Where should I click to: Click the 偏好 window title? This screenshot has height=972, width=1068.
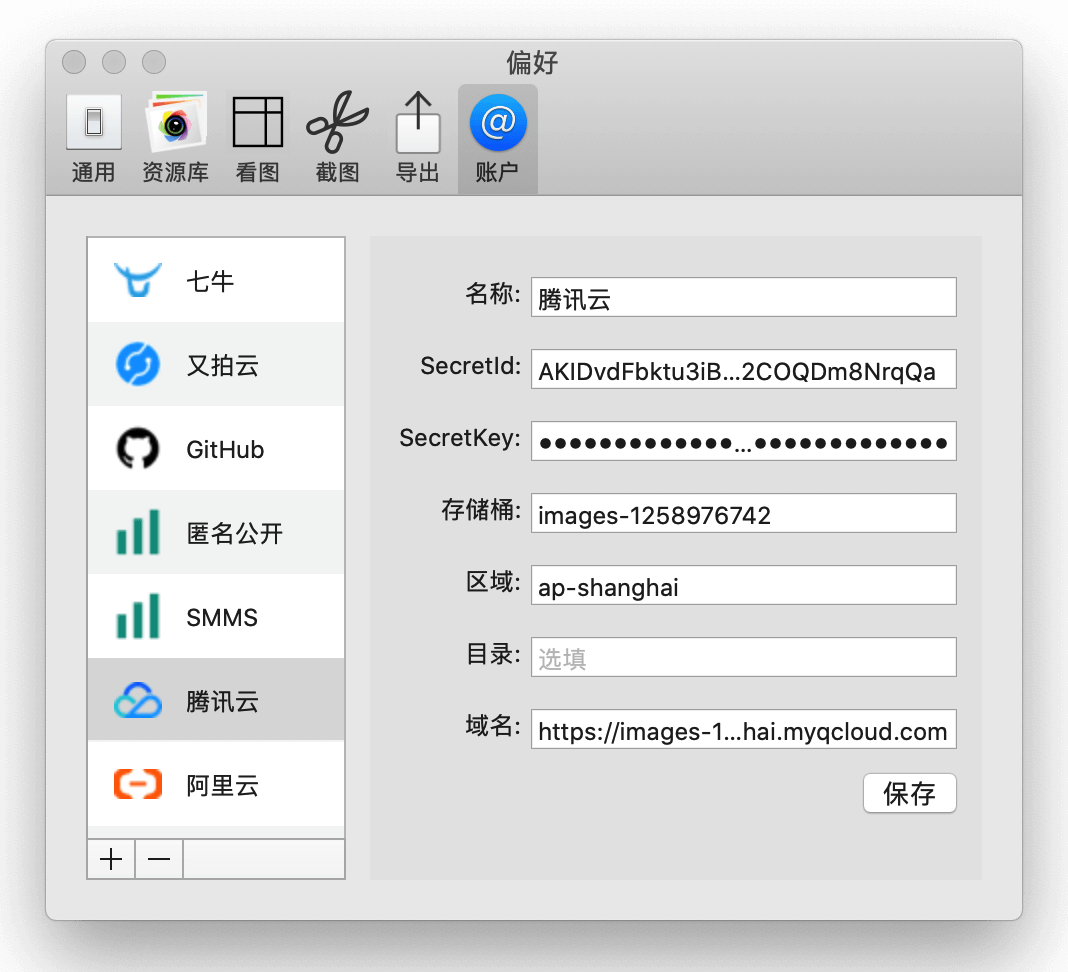(533, 63)
